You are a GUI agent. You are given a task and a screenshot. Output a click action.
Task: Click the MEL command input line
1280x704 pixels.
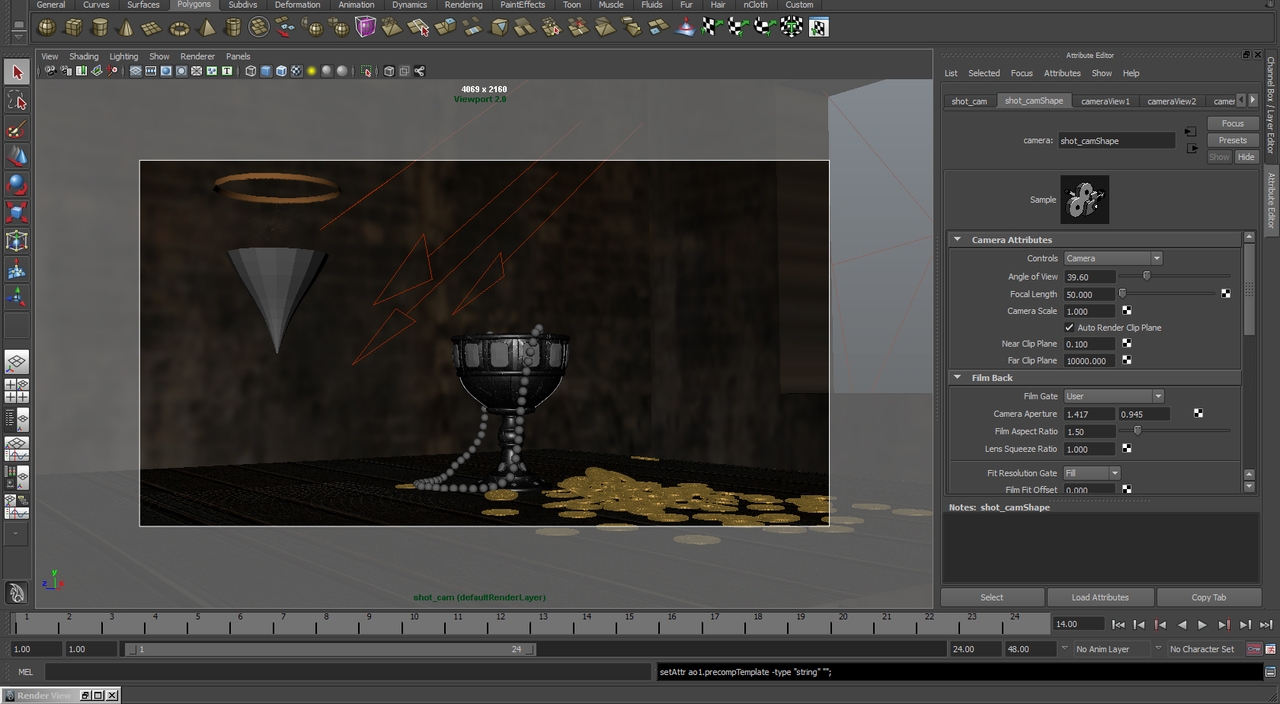[x=347, y=672]
